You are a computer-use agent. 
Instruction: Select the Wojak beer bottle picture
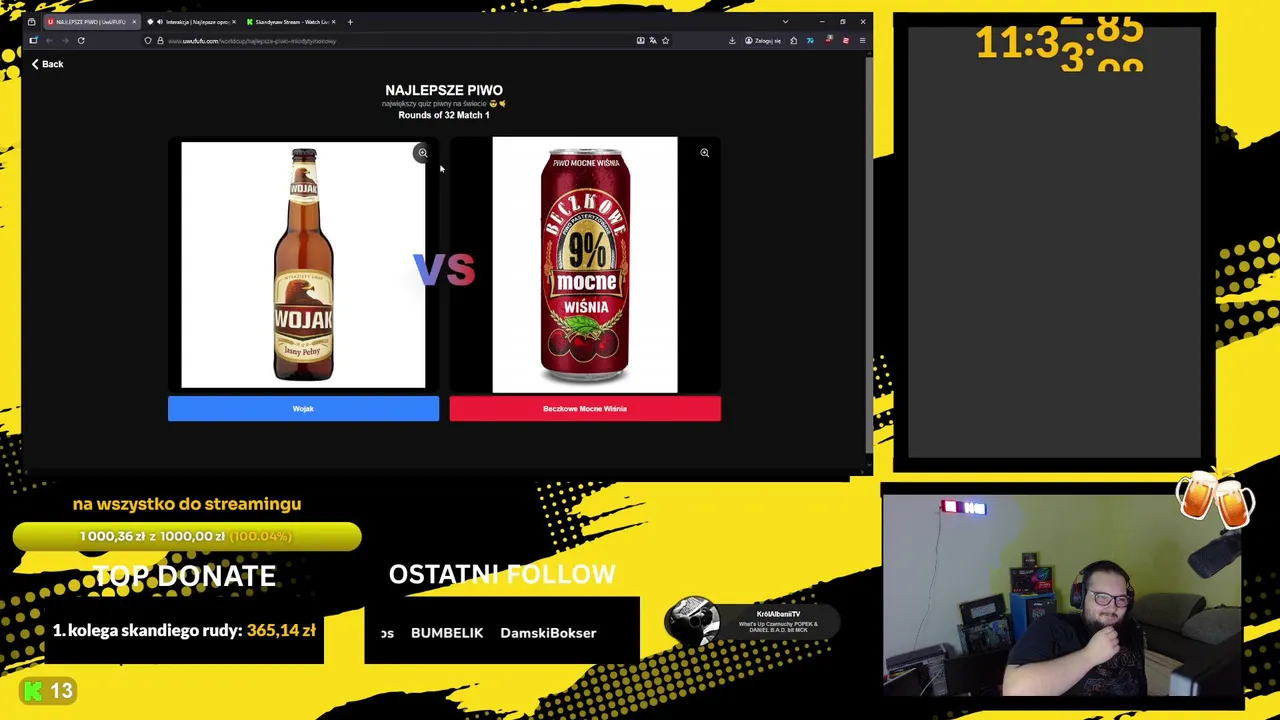[x=303, y=265]
